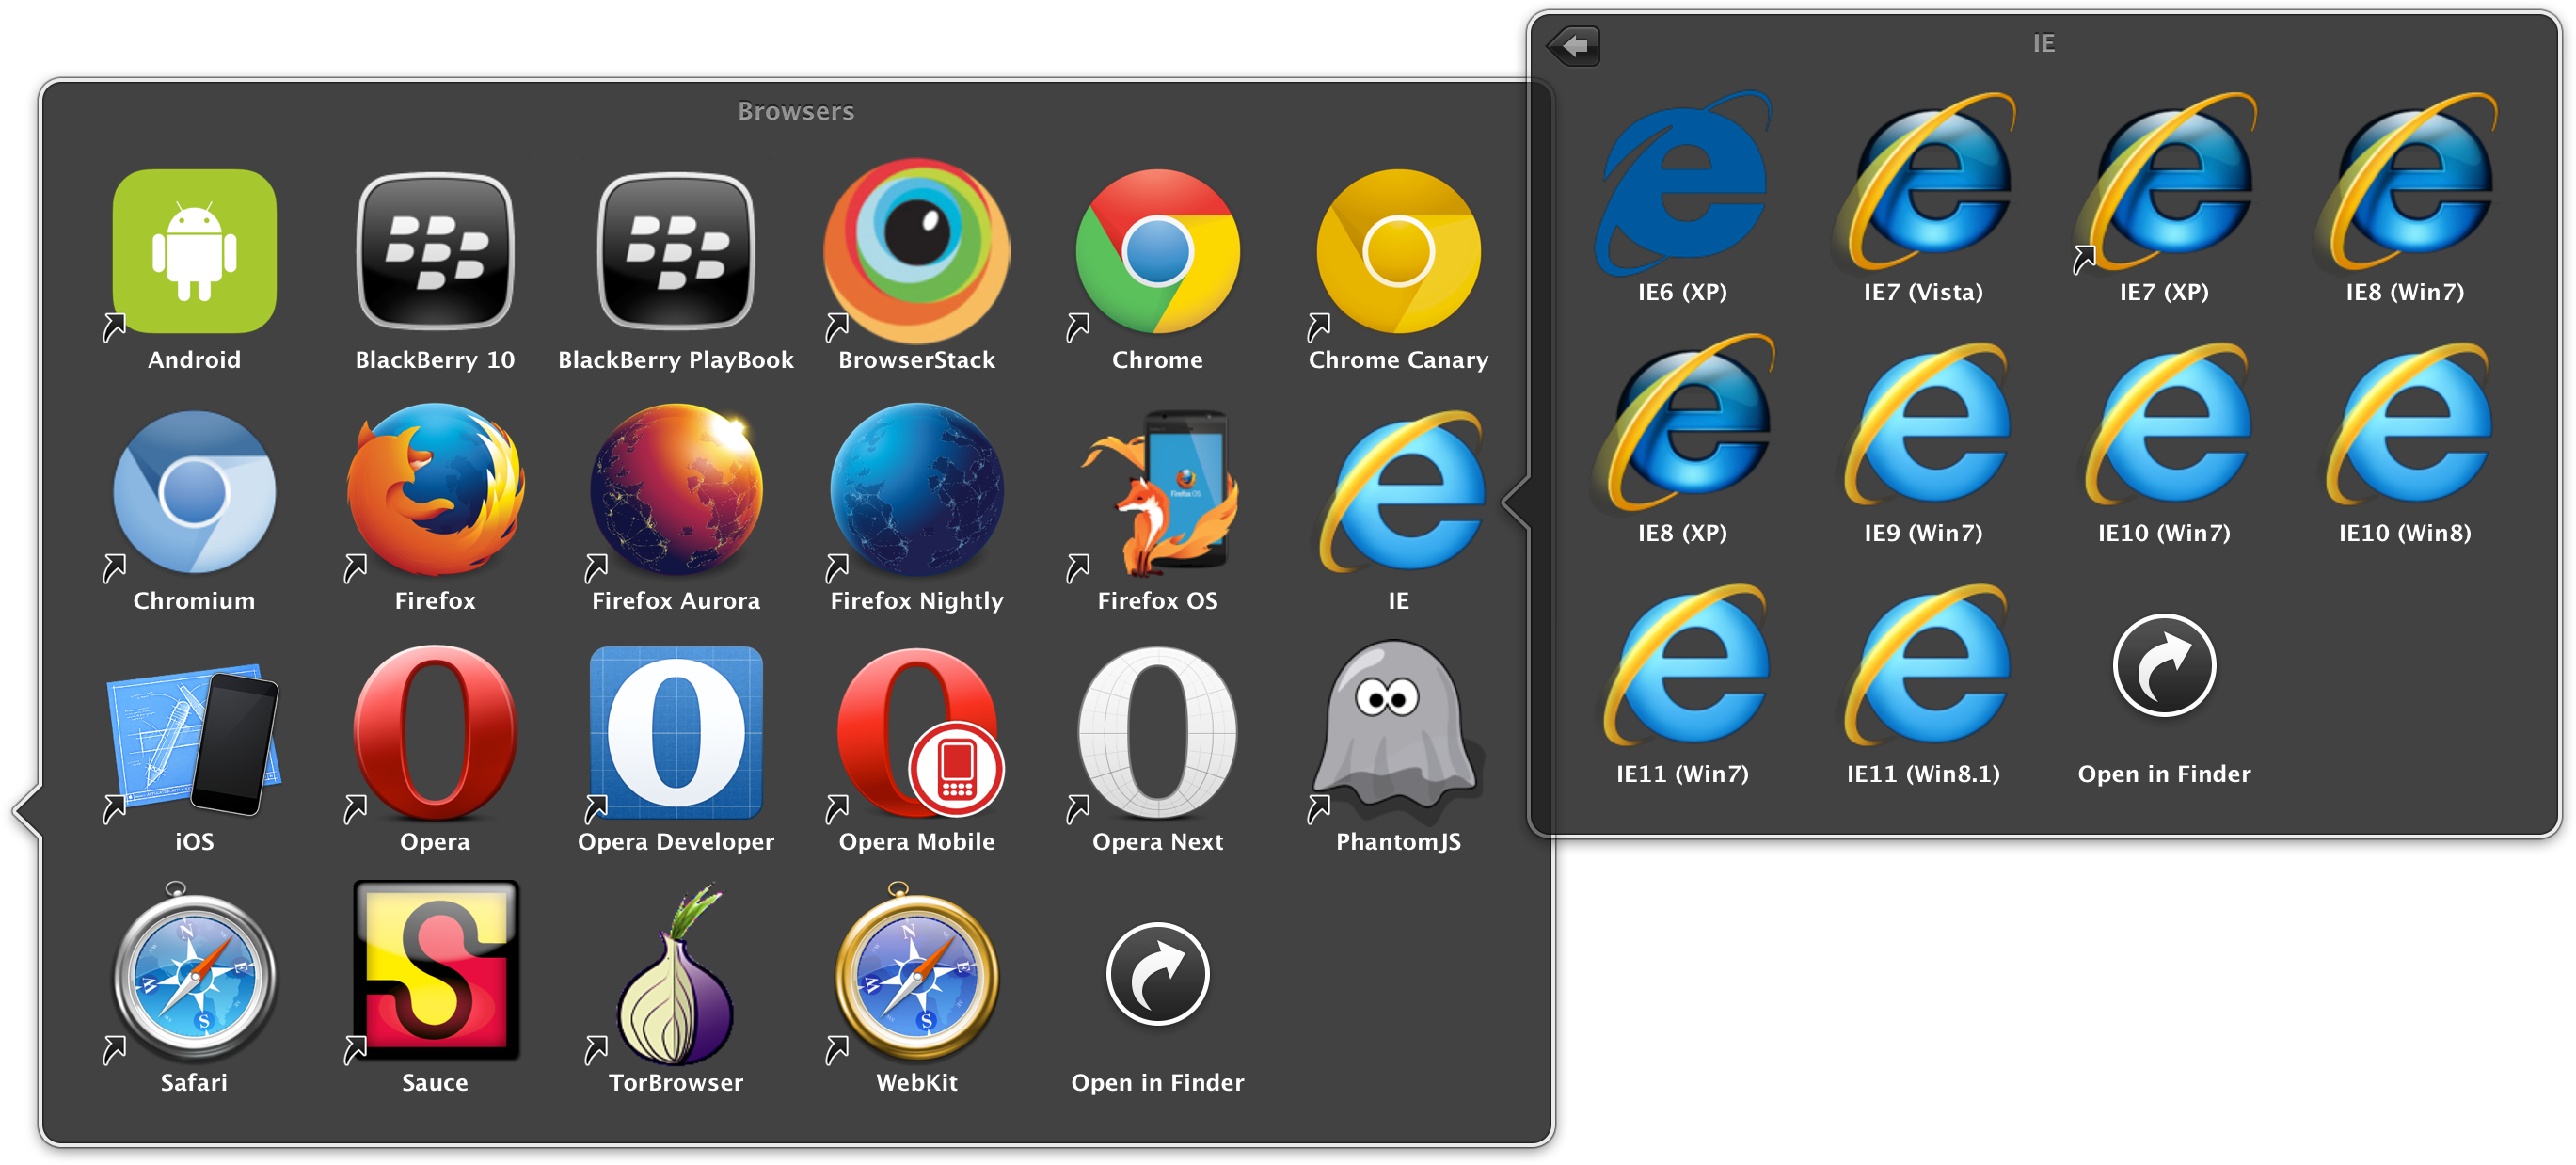This screenshot has height=1165, width=2576.
Task: Start Firefox Nightly browser
Action: [916, 492]
